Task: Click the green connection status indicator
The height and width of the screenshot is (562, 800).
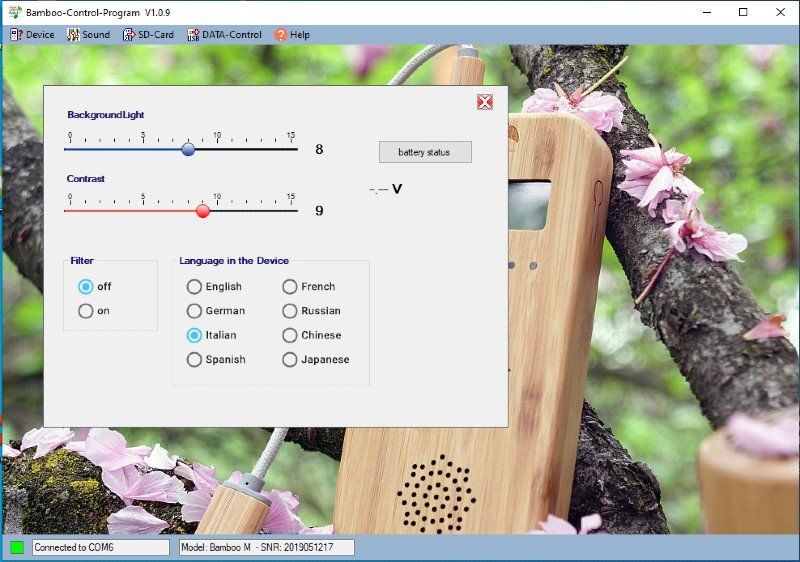Action: click(17, 547)
